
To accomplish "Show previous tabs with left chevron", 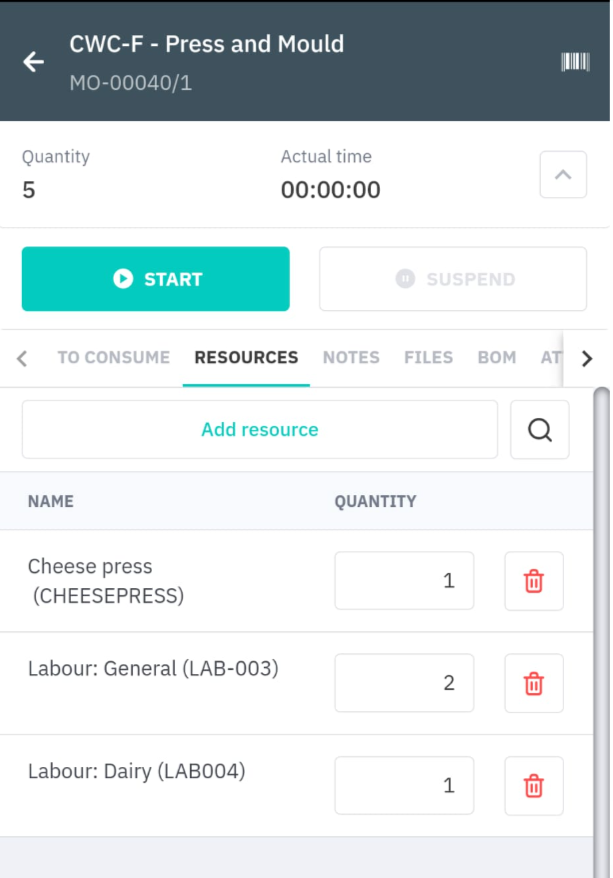I will point(22,358).
